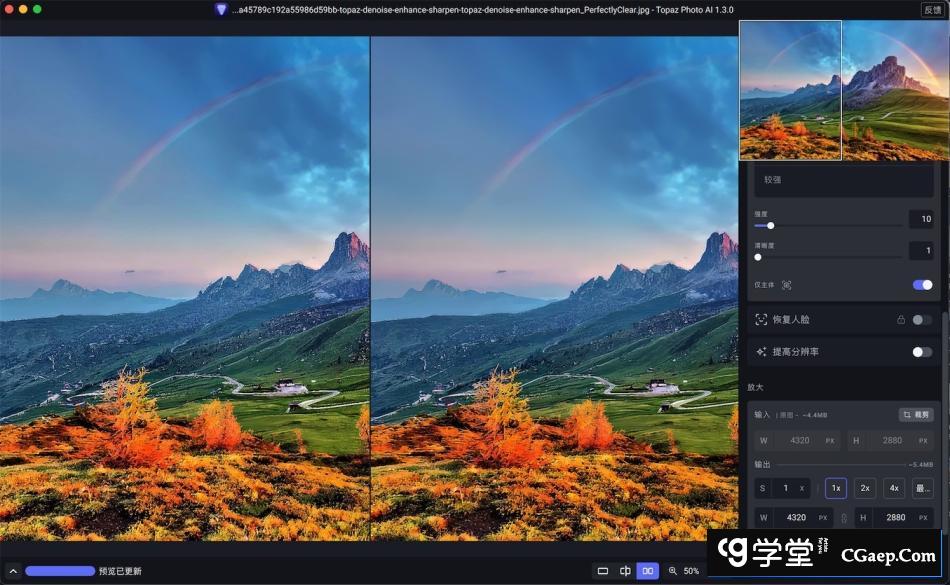950x585 pixels.
Task: Select the single view layout icon
Action: tap(602, 571)
